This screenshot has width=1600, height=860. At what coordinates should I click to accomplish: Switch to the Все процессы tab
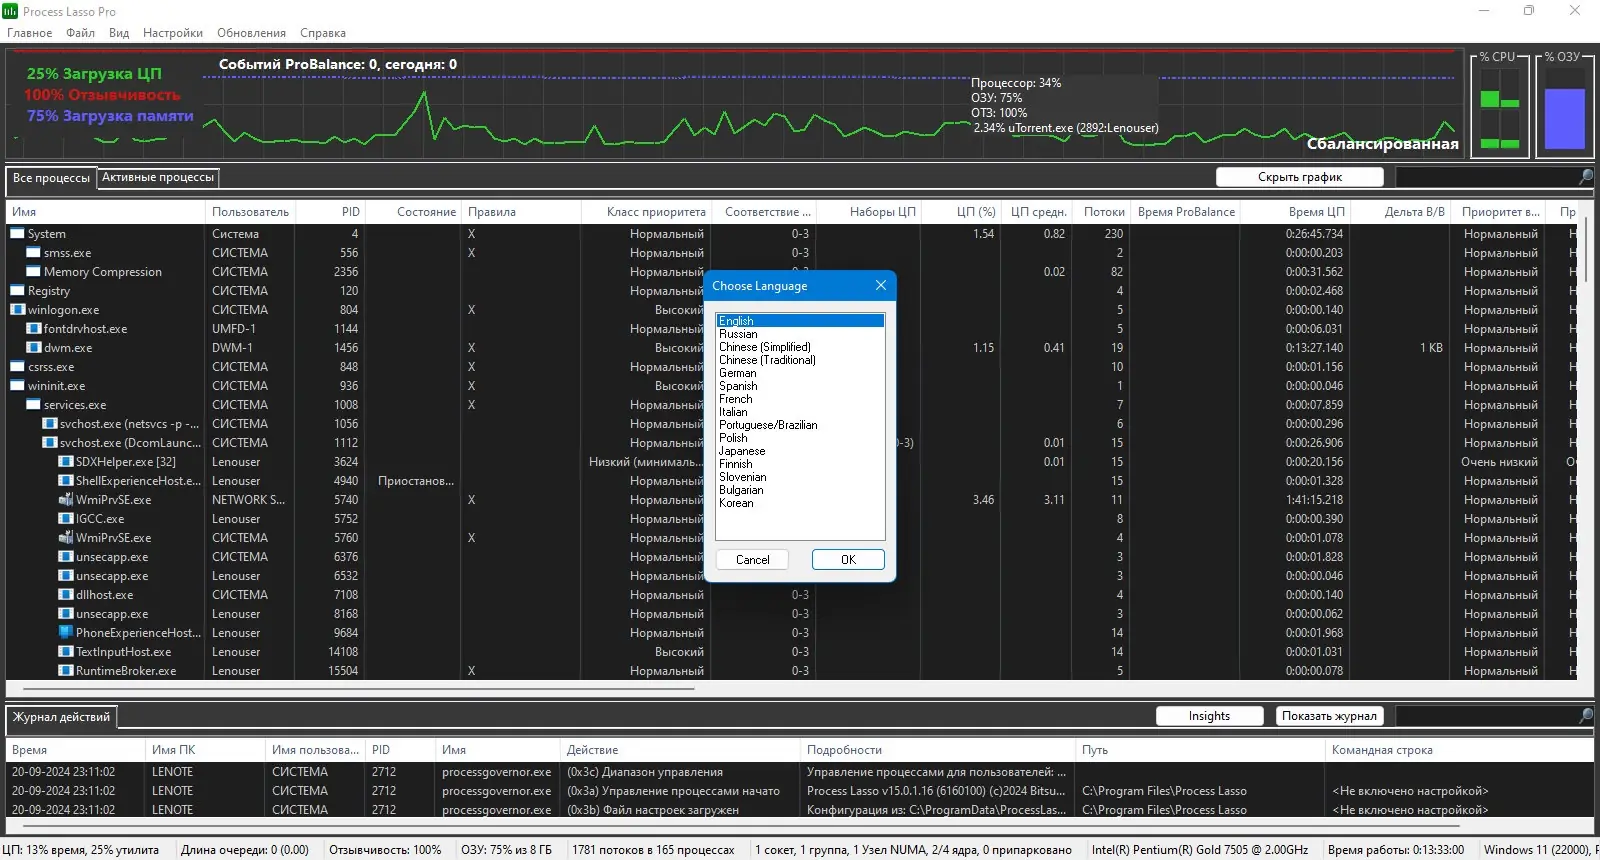[x=51, y=178]
